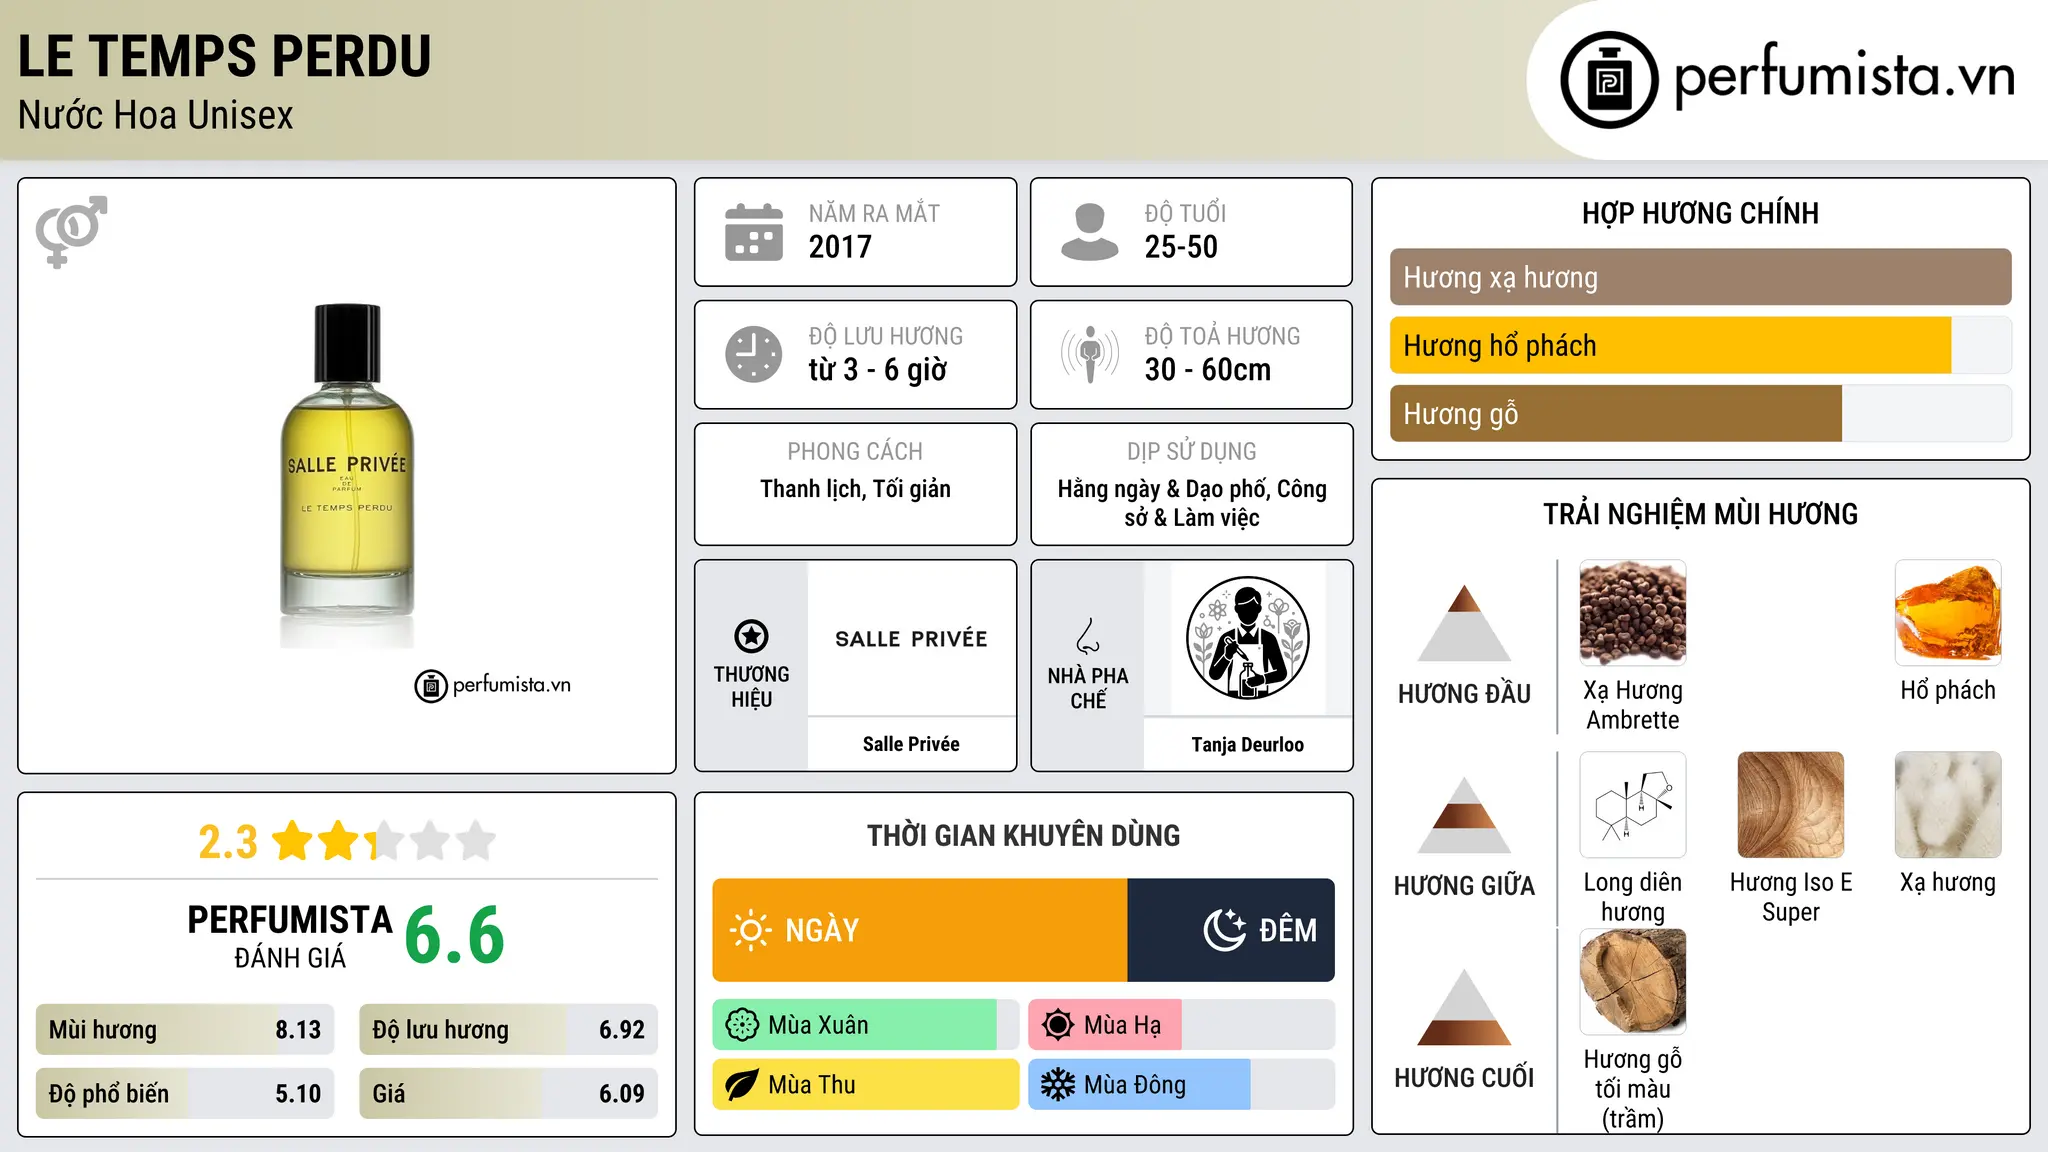Screen dimensions: 2048x1152
Task: Click the Hương xạ hương accord bar
Action: pos(1700,277)
